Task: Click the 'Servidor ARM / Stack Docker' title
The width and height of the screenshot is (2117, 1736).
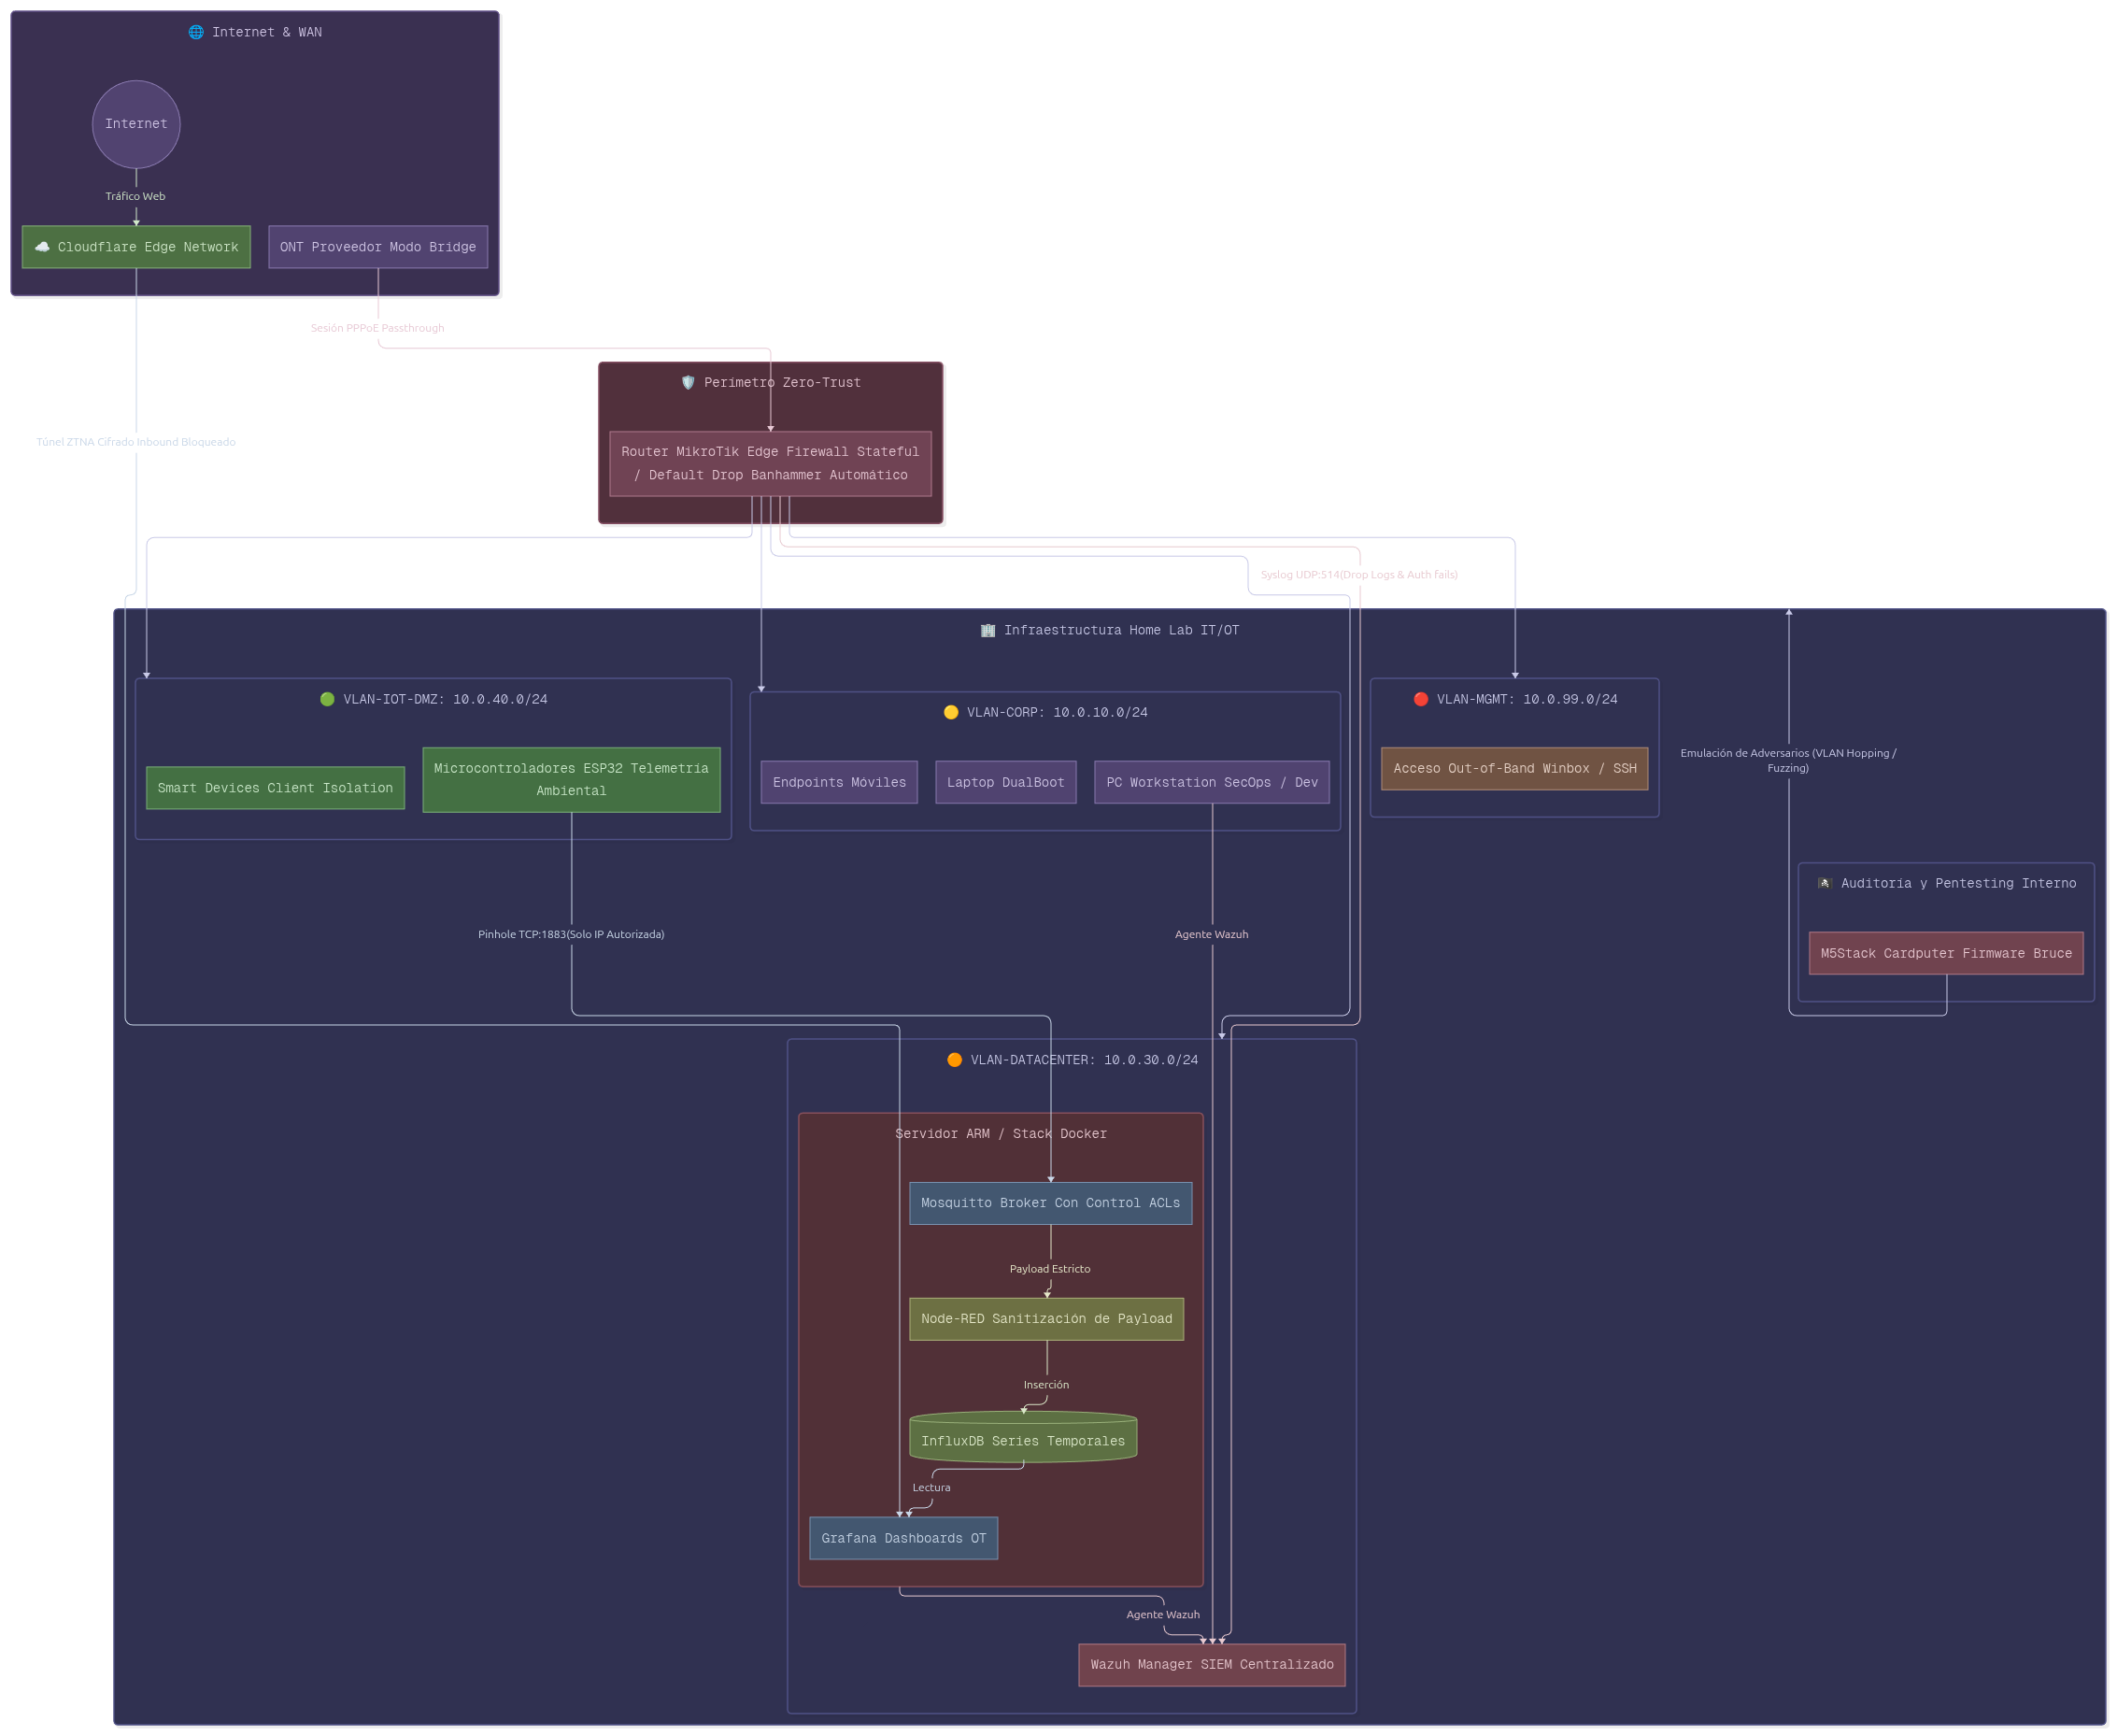Action: pos(1001,1134)
